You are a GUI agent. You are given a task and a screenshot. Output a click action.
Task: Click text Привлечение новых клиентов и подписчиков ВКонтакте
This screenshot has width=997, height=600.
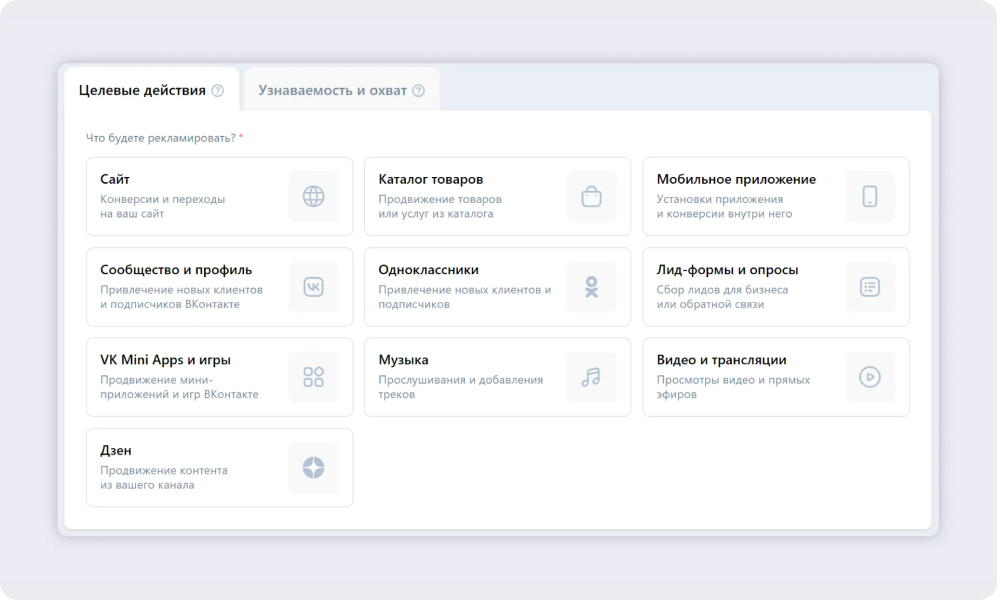pyautogui.click(x=181, y=296)
